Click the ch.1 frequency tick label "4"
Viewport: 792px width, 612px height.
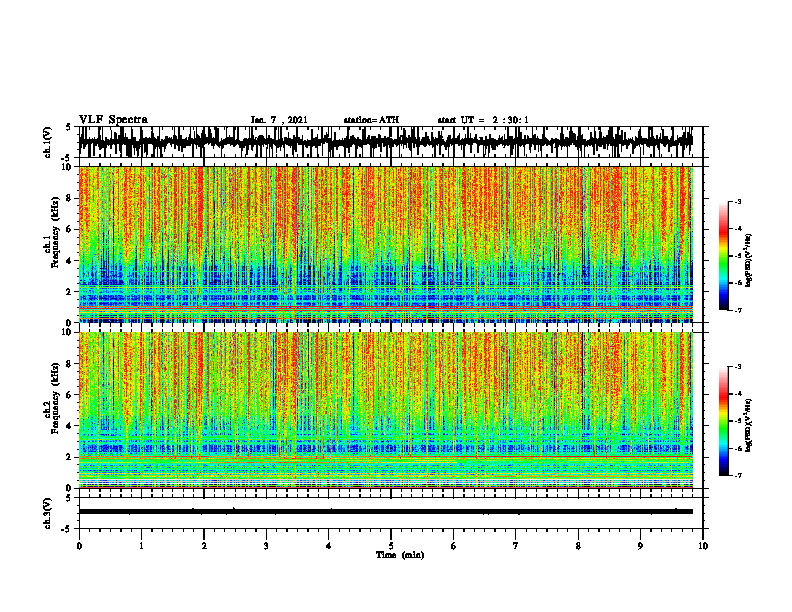(x=70, y=261)
